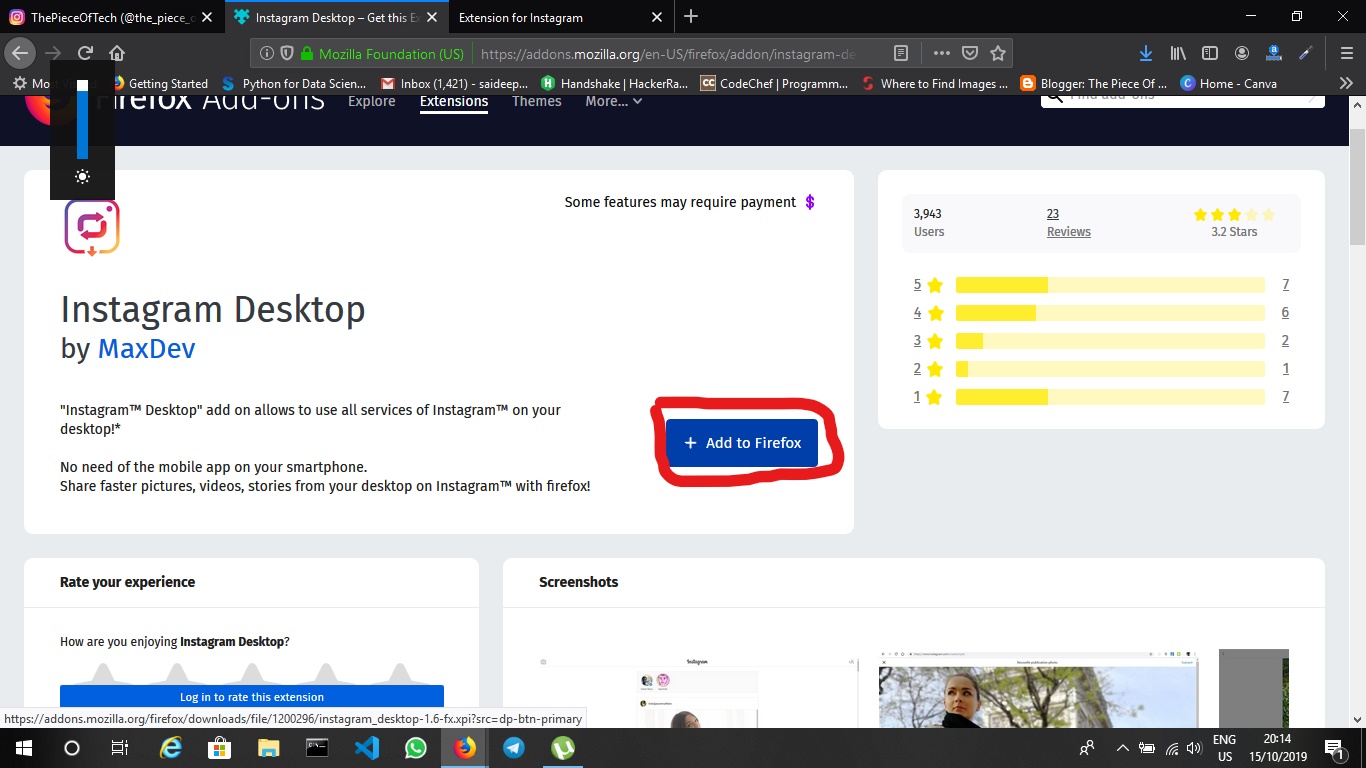Open the Themes section of Add-ons
The width and height of the screenshot is (1366, 768).
coord(537,101)
